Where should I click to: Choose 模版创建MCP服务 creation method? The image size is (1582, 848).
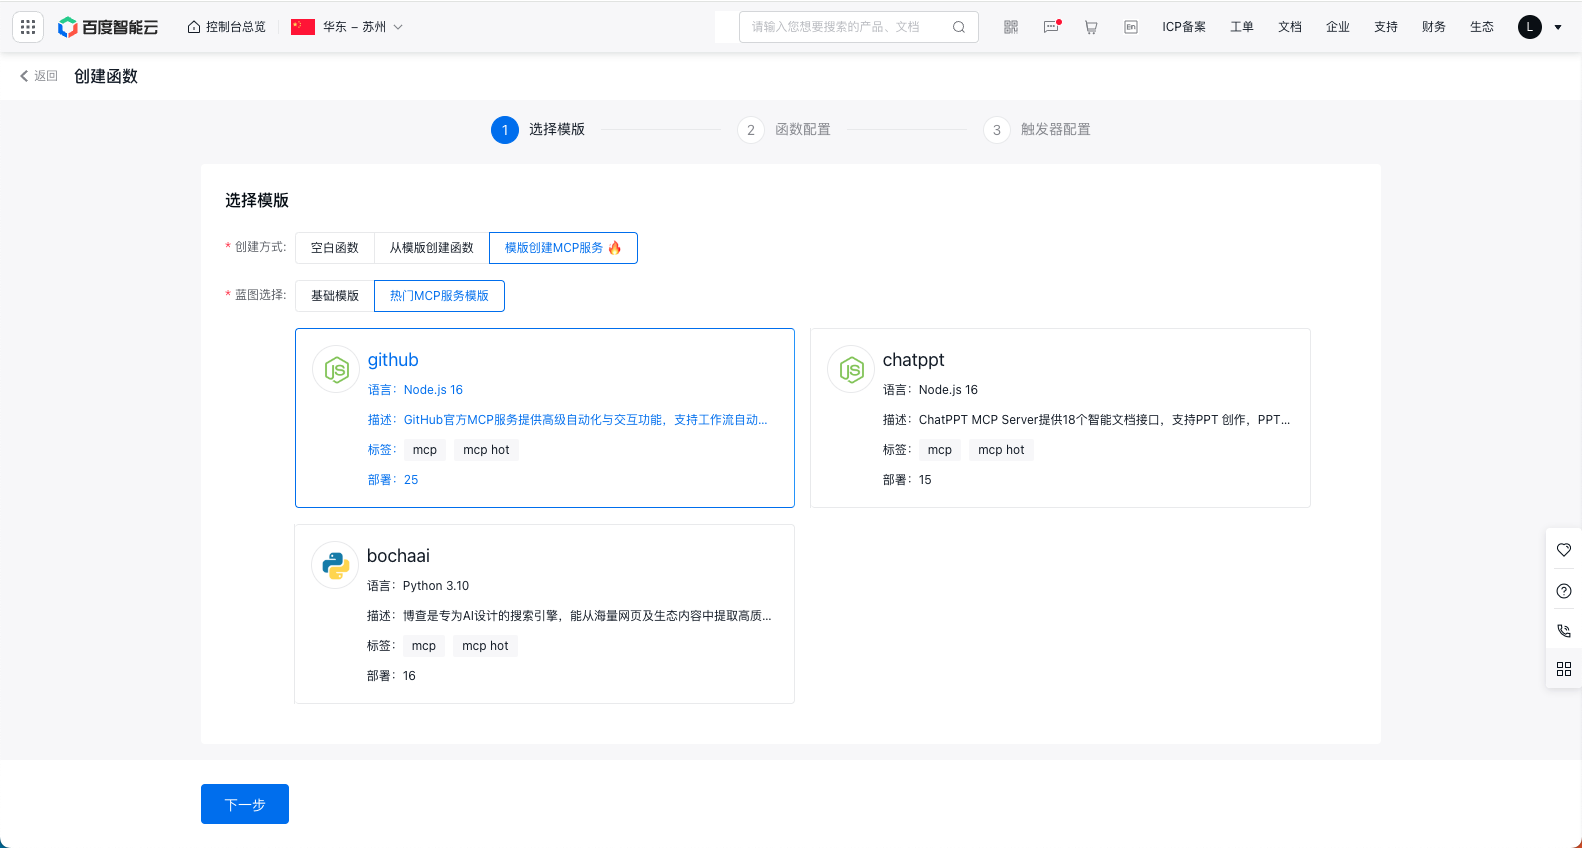(563, 248)
